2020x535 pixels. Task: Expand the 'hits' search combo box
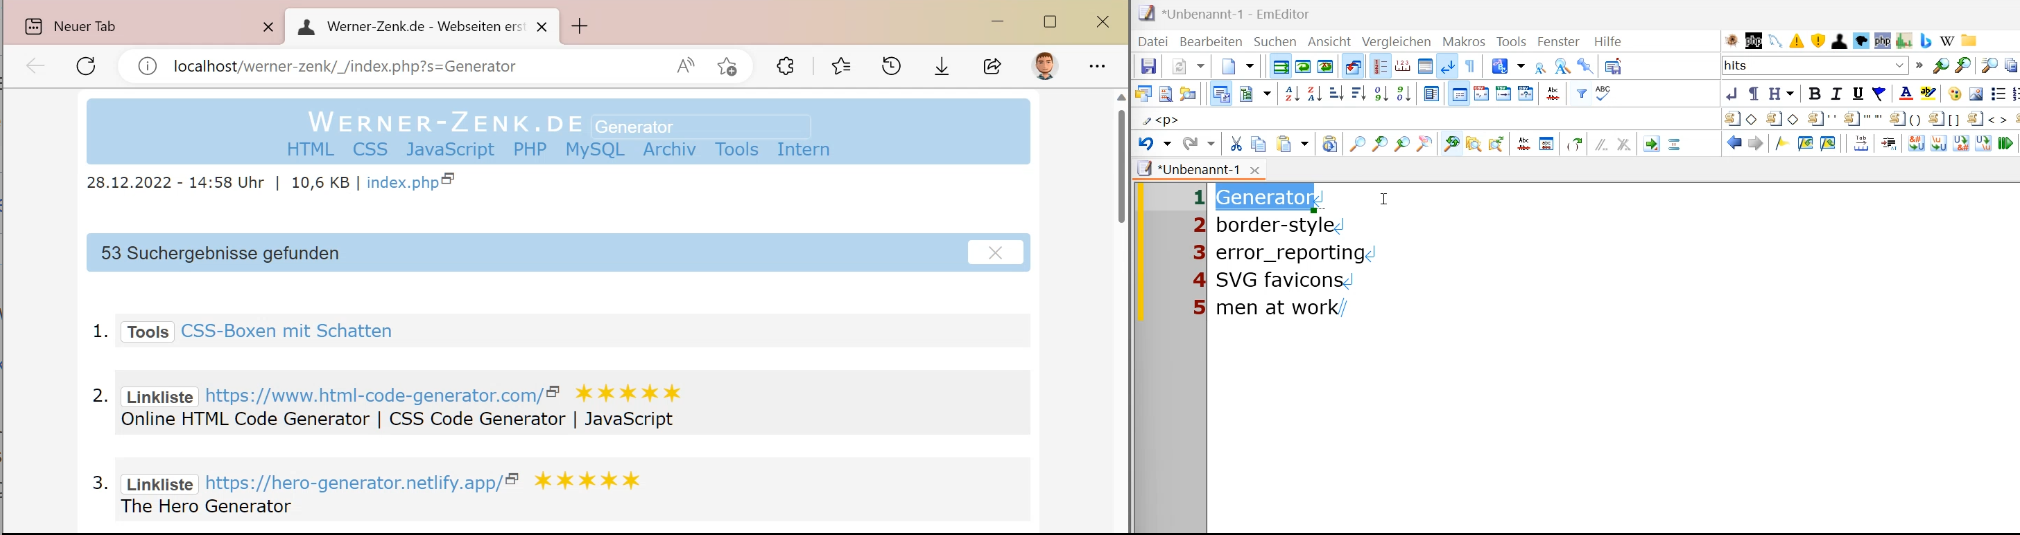point(1900,66)
